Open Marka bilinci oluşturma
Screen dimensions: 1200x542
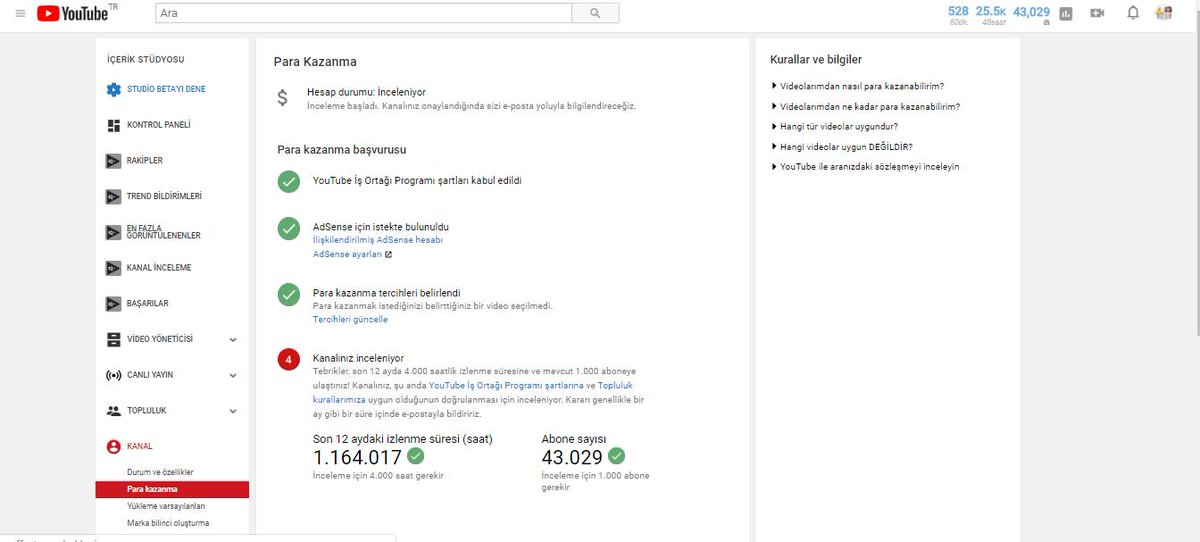click(x=168, y=523)
